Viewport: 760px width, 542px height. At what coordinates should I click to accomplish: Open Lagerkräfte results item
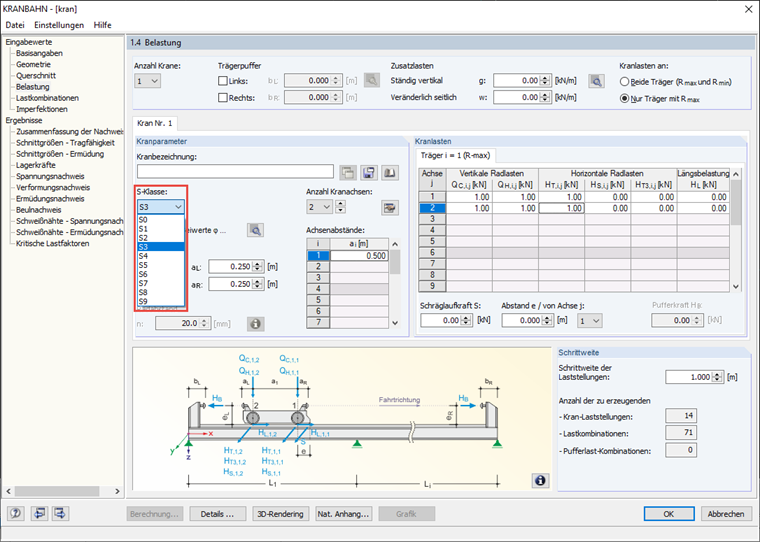(35, 165)
